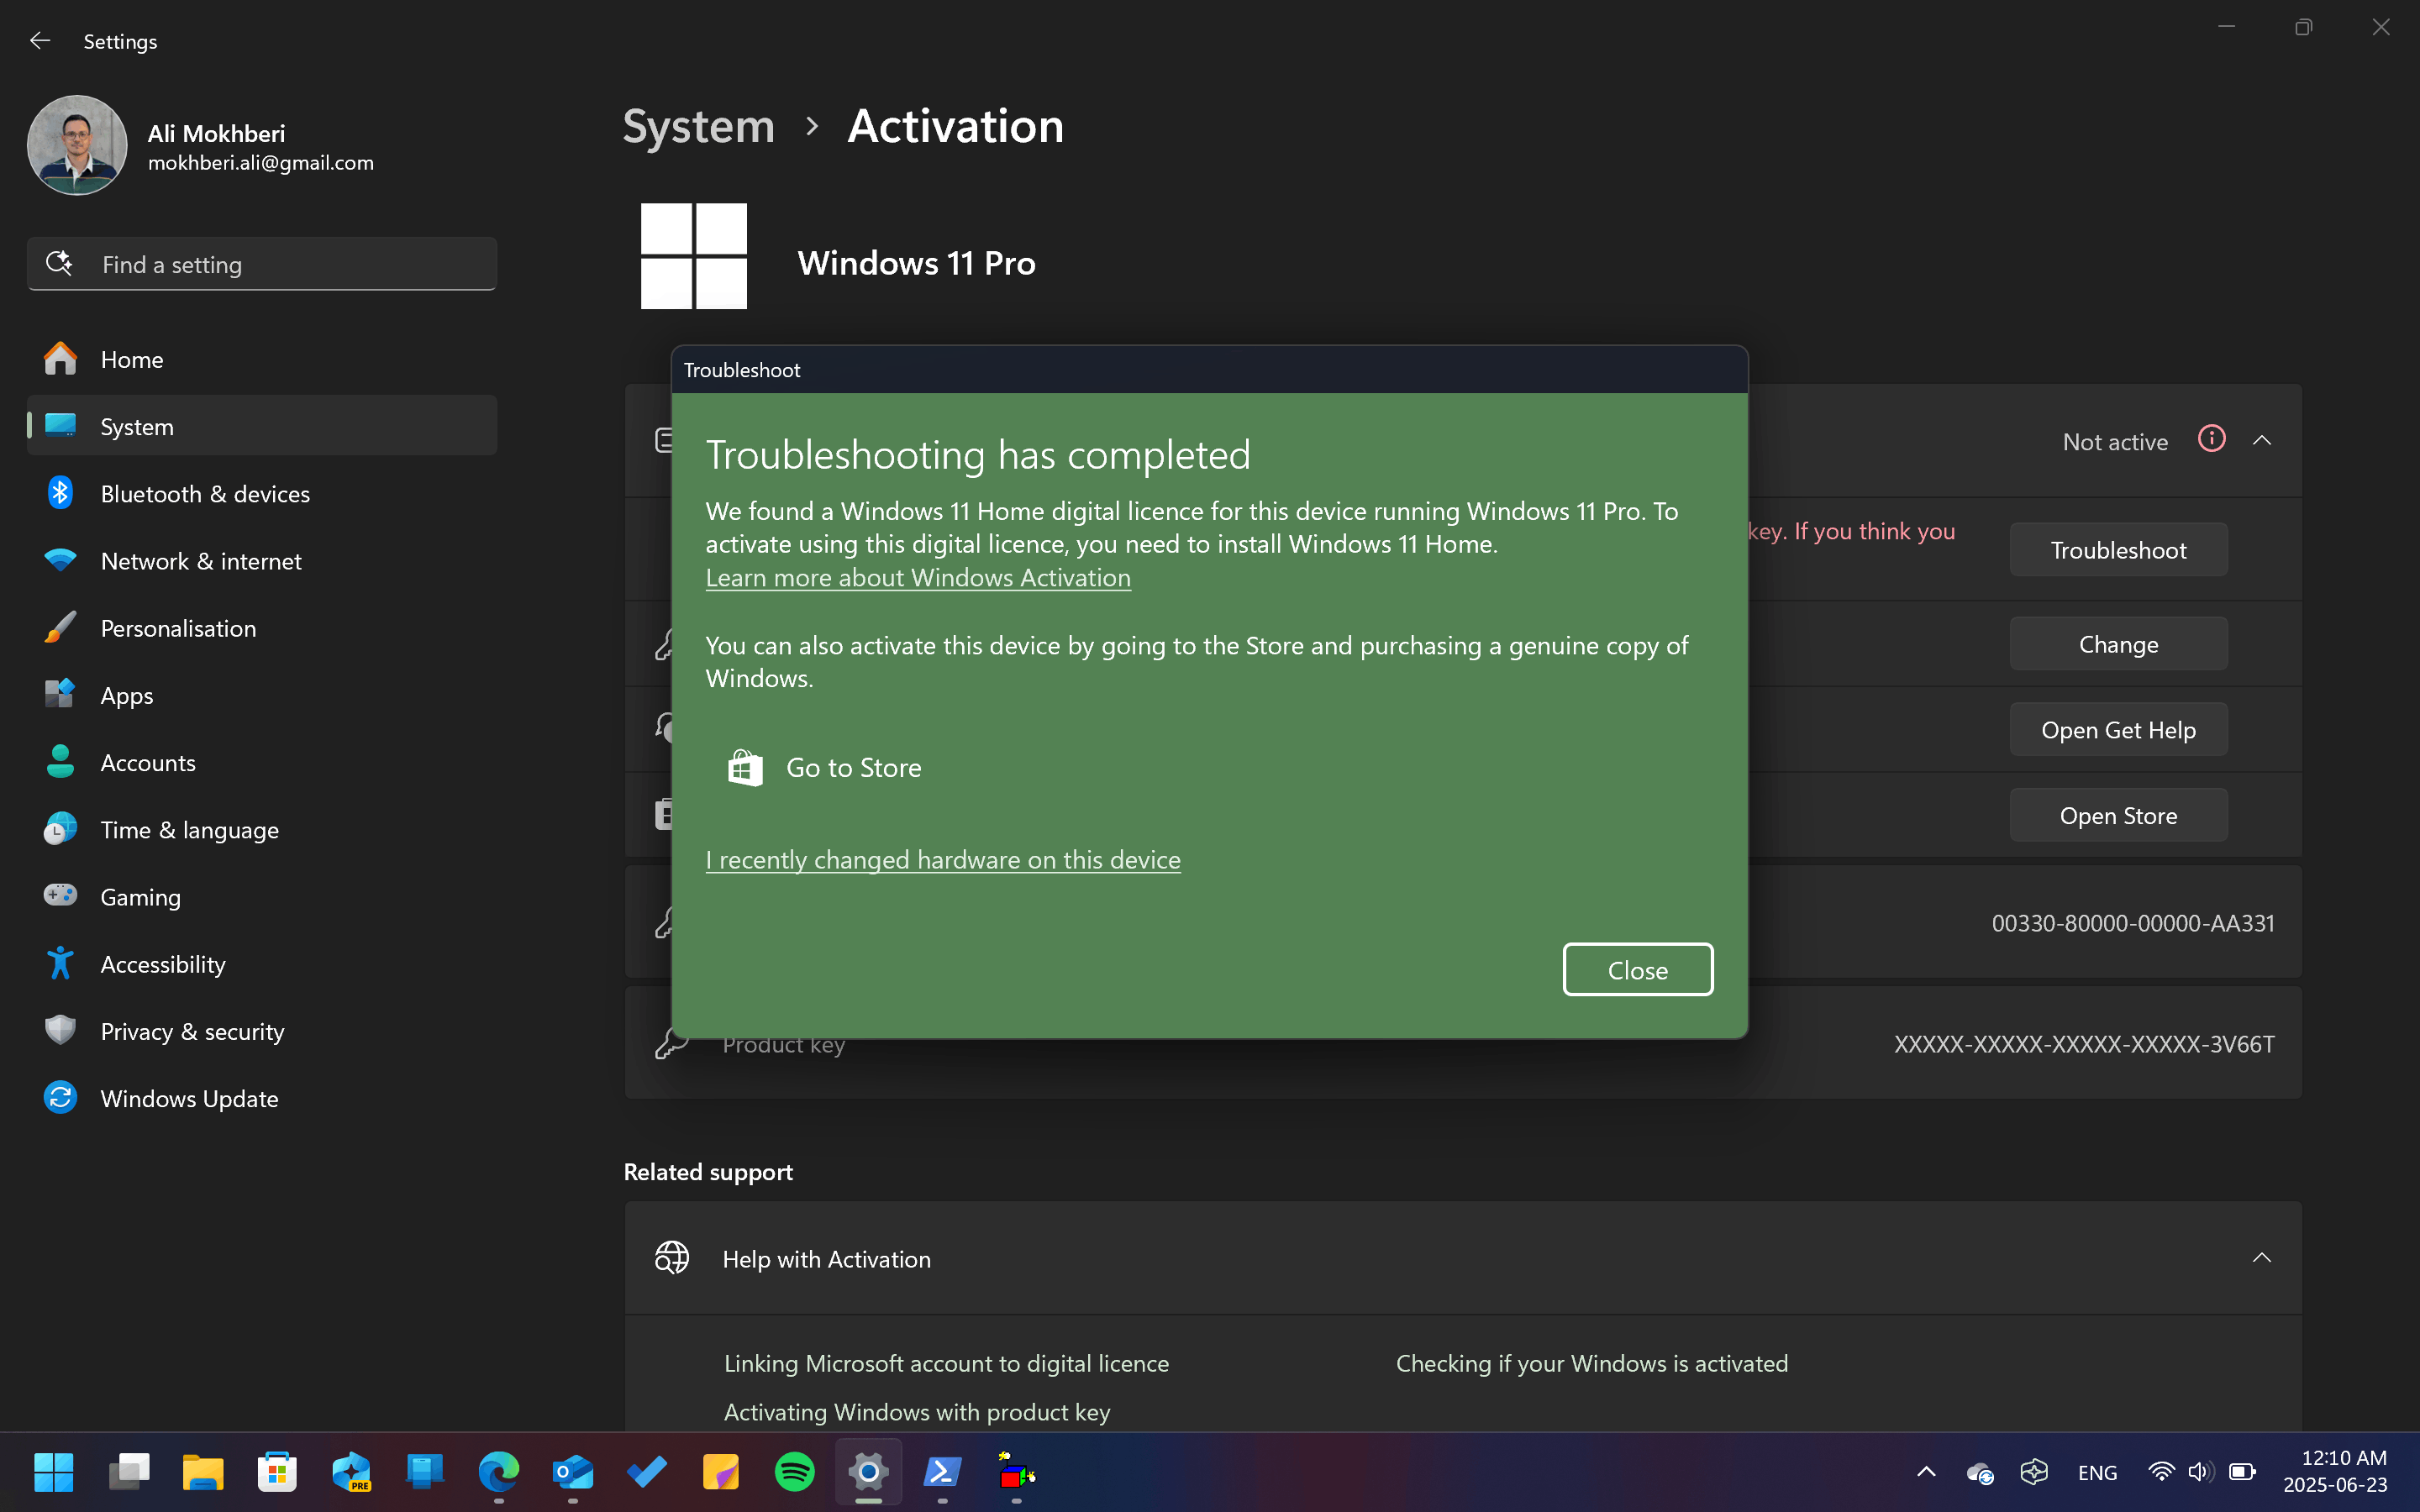
Task: Click I recently changed hardware link
Action: pyautogui.click(x=943, y=860)
